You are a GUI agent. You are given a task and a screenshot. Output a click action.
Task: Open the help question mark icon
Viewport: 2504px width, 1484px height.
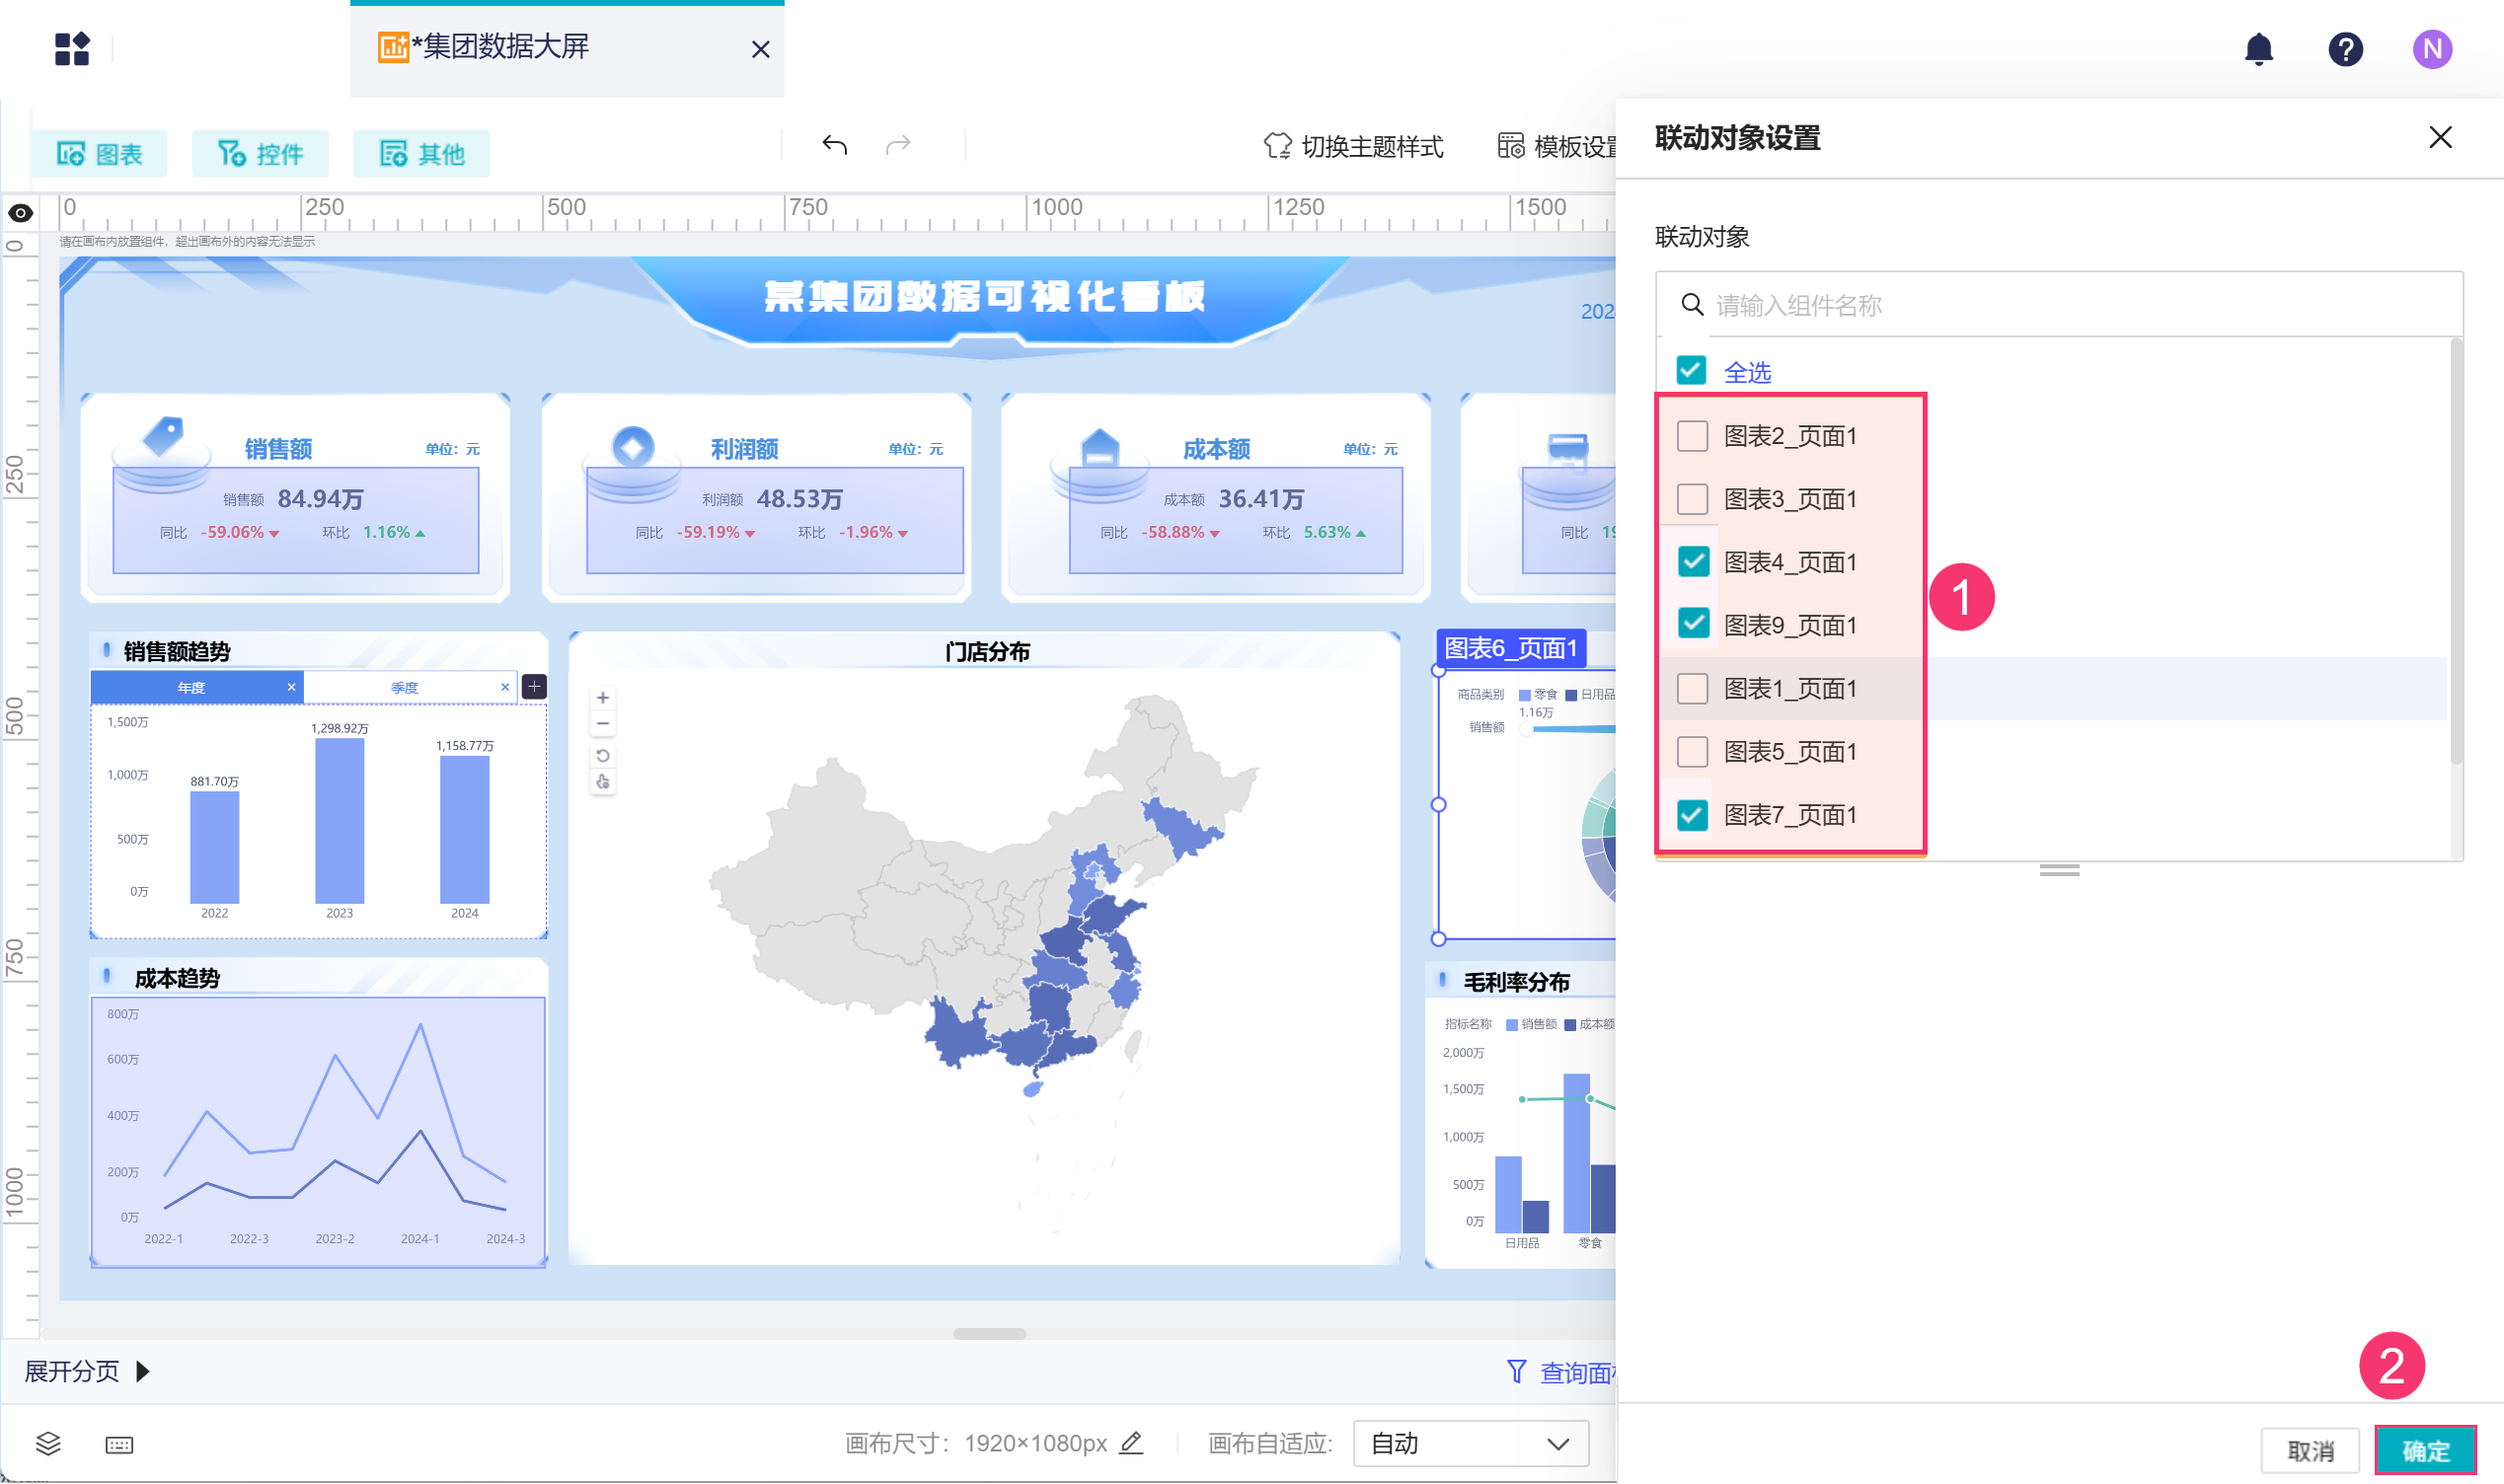point(2344,49)
